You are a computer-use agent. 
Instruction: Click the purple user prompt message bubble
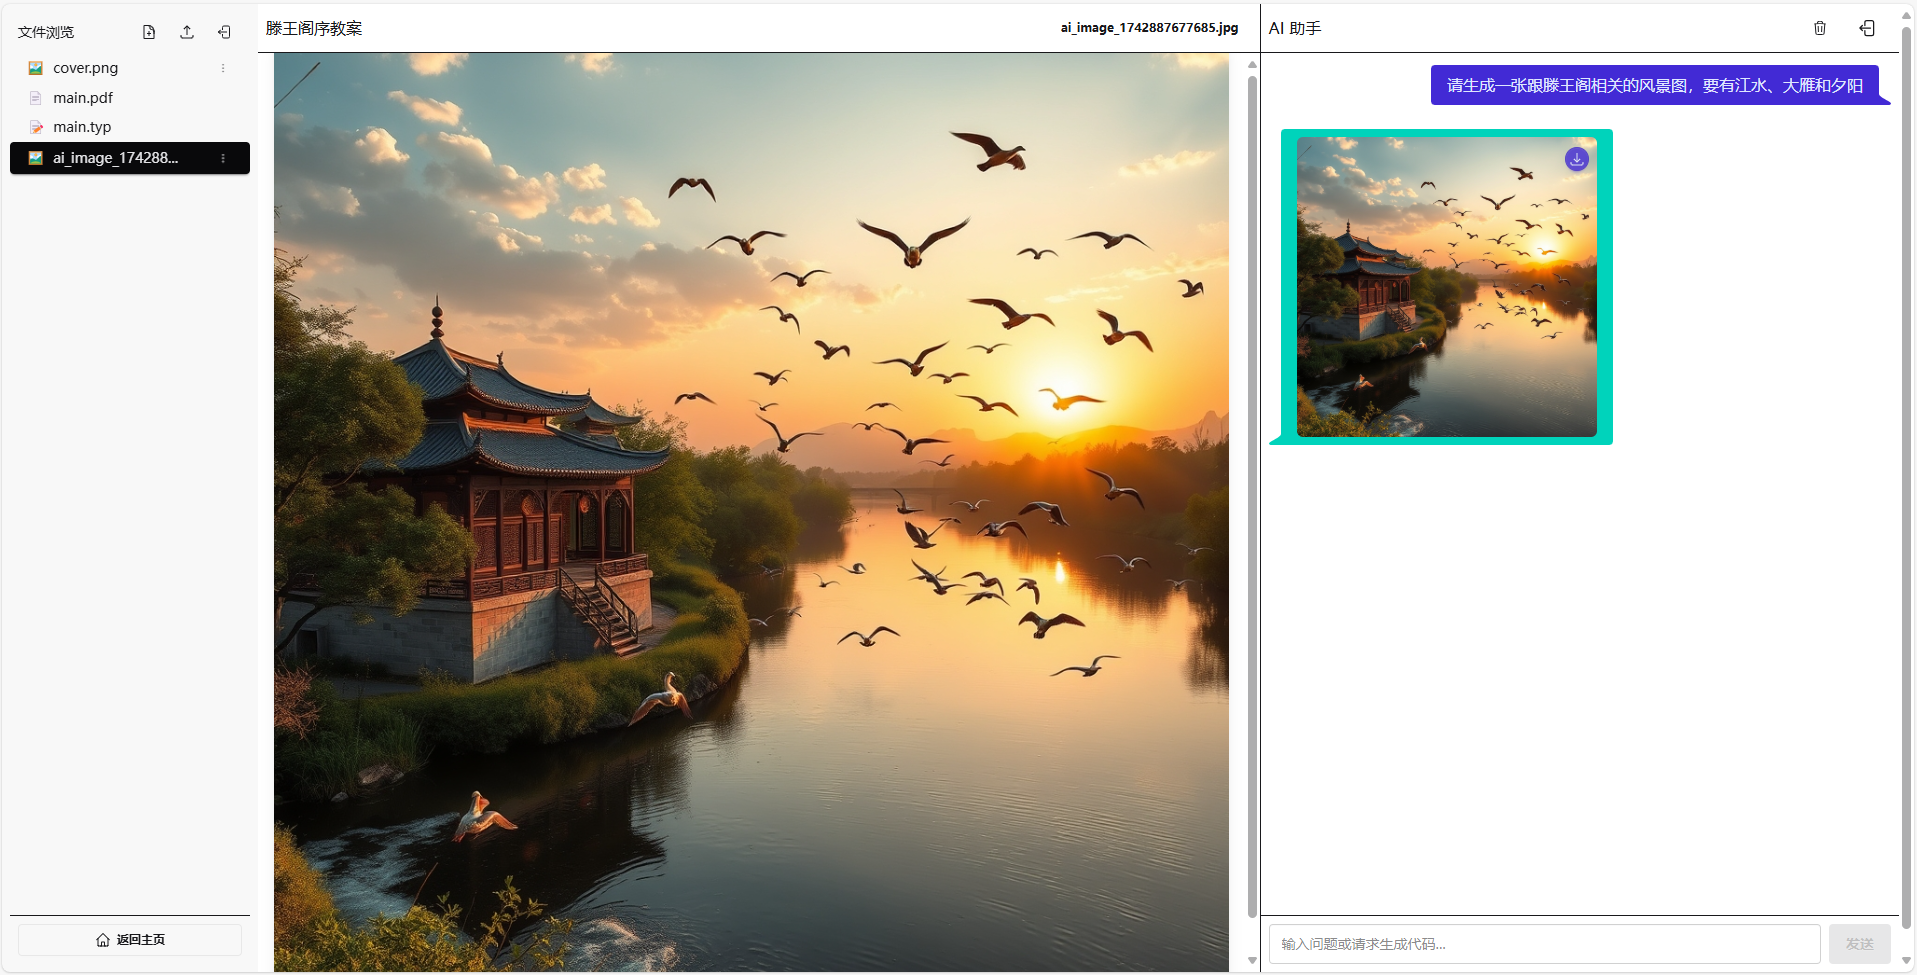1654,85
